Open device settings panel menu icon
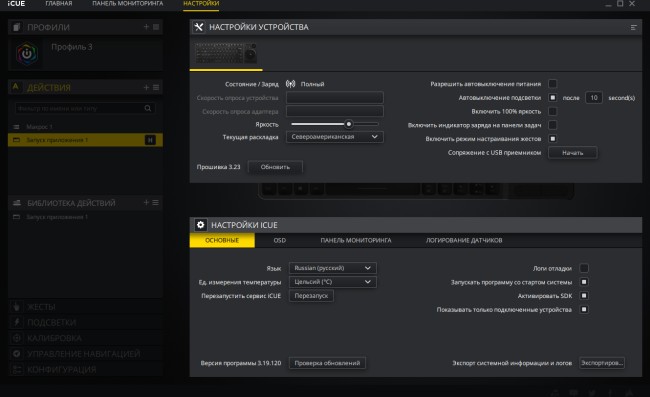This screenshot has width=650, height=397. [x=633, y=27]
